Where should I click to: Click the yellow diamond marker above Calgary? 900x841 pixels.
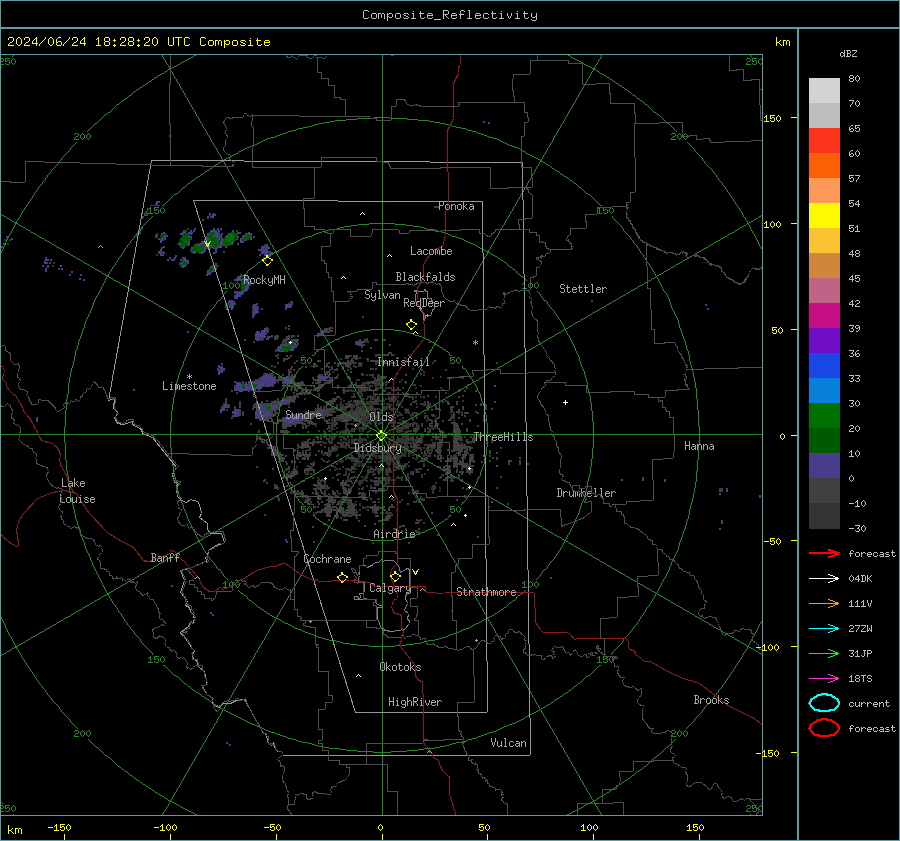(x=395, y=576)
